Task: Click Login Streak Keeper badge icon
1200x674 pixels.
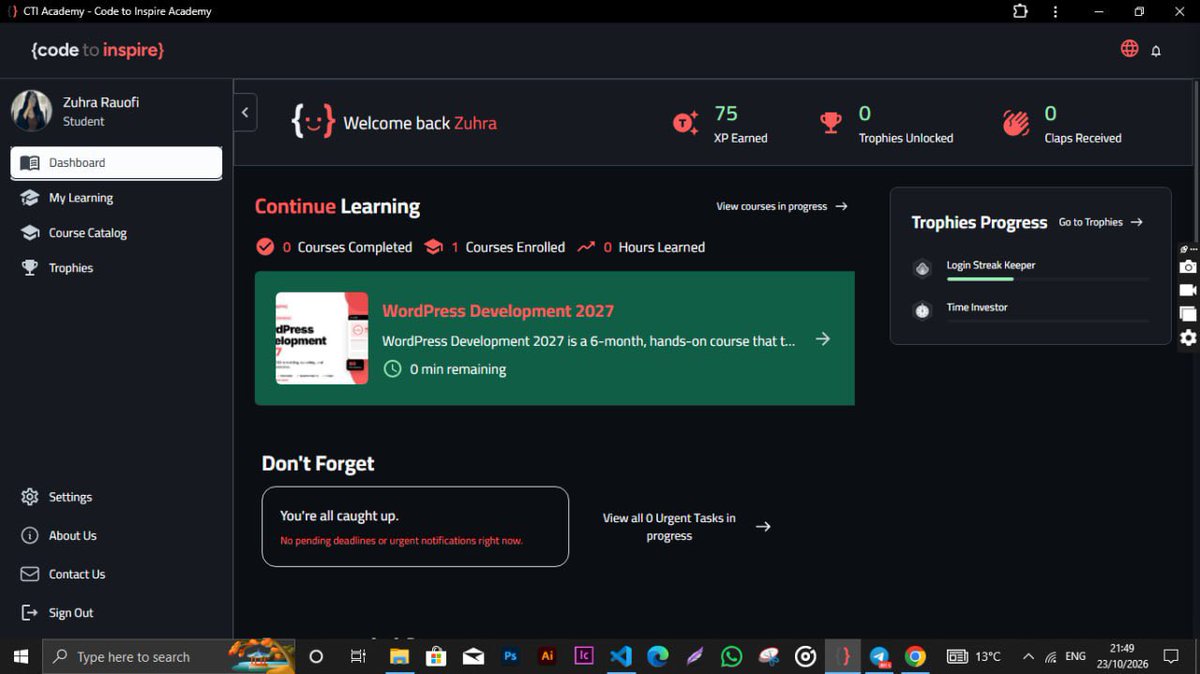Action: (x=922, y=268)
